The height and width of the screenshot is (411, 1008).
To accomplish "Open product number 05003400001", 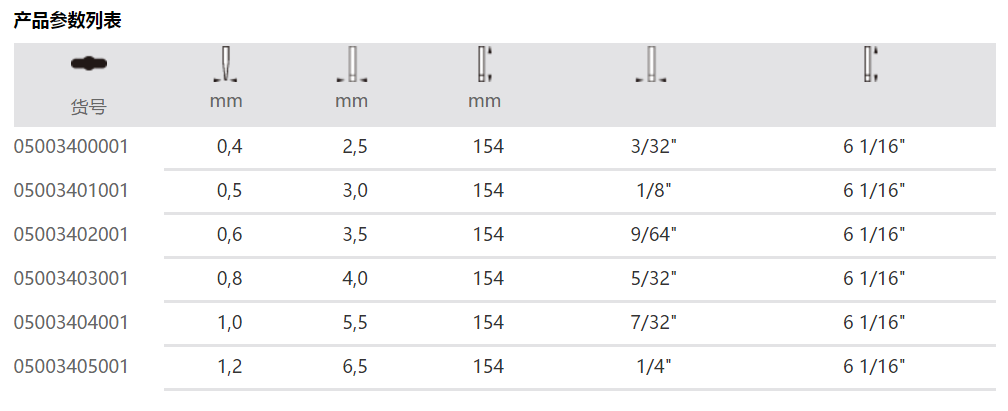I will [71, 147].
